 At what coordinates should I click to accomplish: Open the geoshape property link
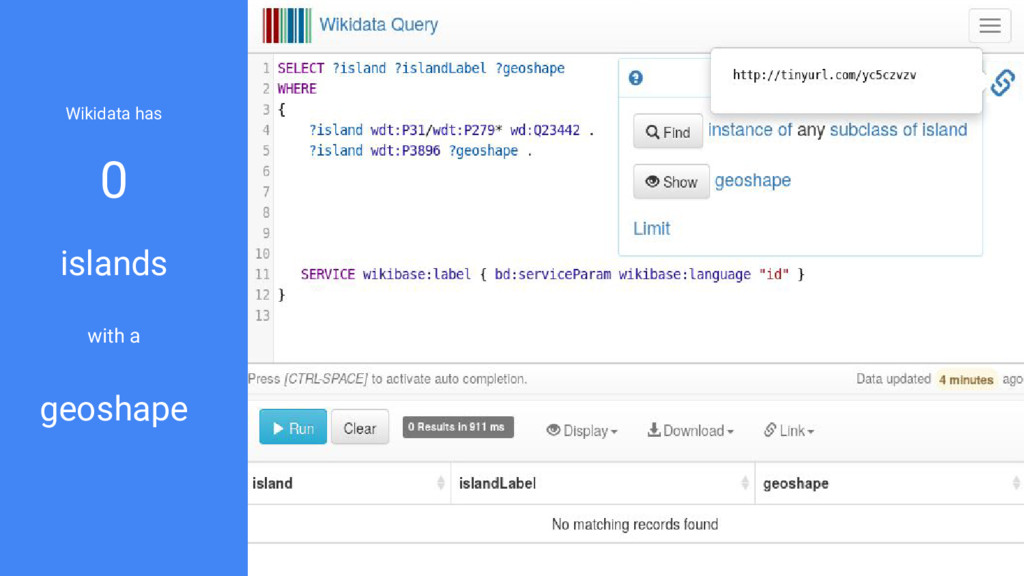click(752, 180)
